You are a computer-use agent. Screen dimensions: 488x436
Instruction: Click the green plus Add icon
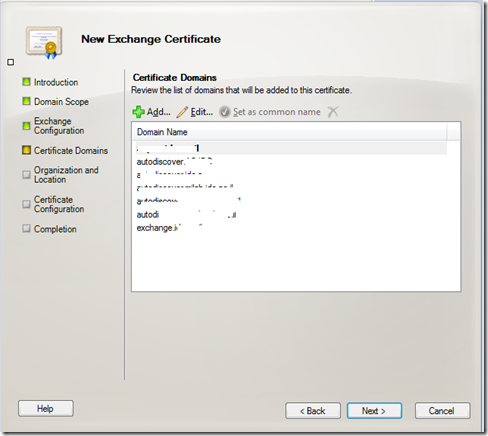[138, 112]
